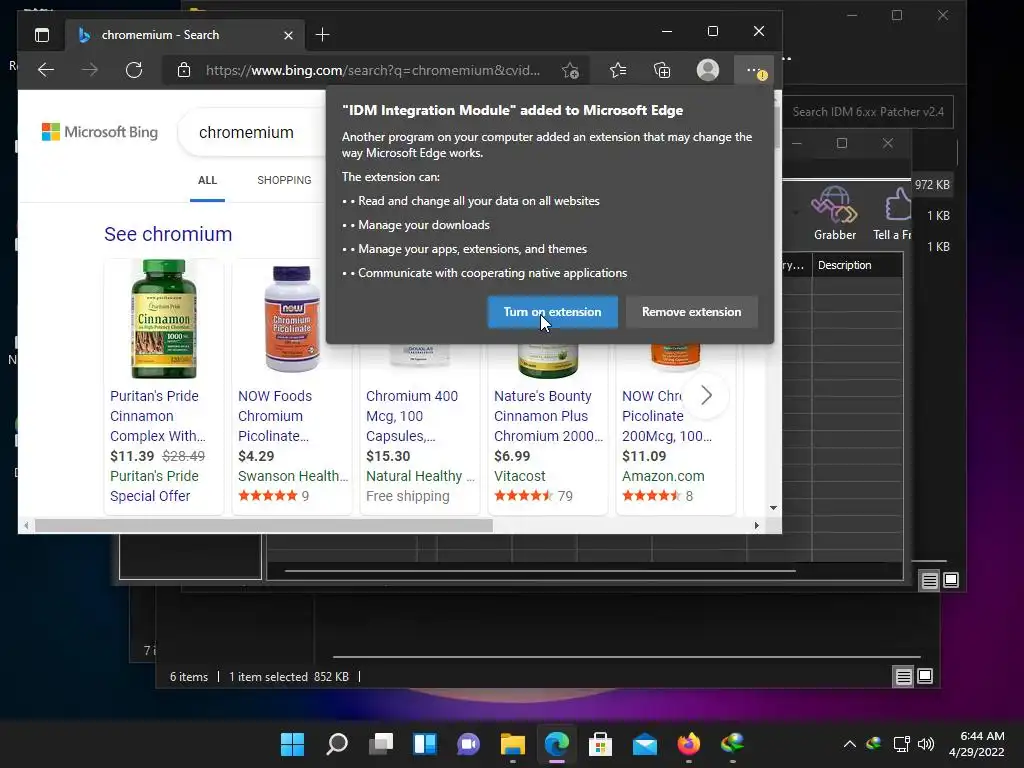Close the chromemium - Search tab
The width and height of the screenshot is (1024, 768).
coord(288,35)
